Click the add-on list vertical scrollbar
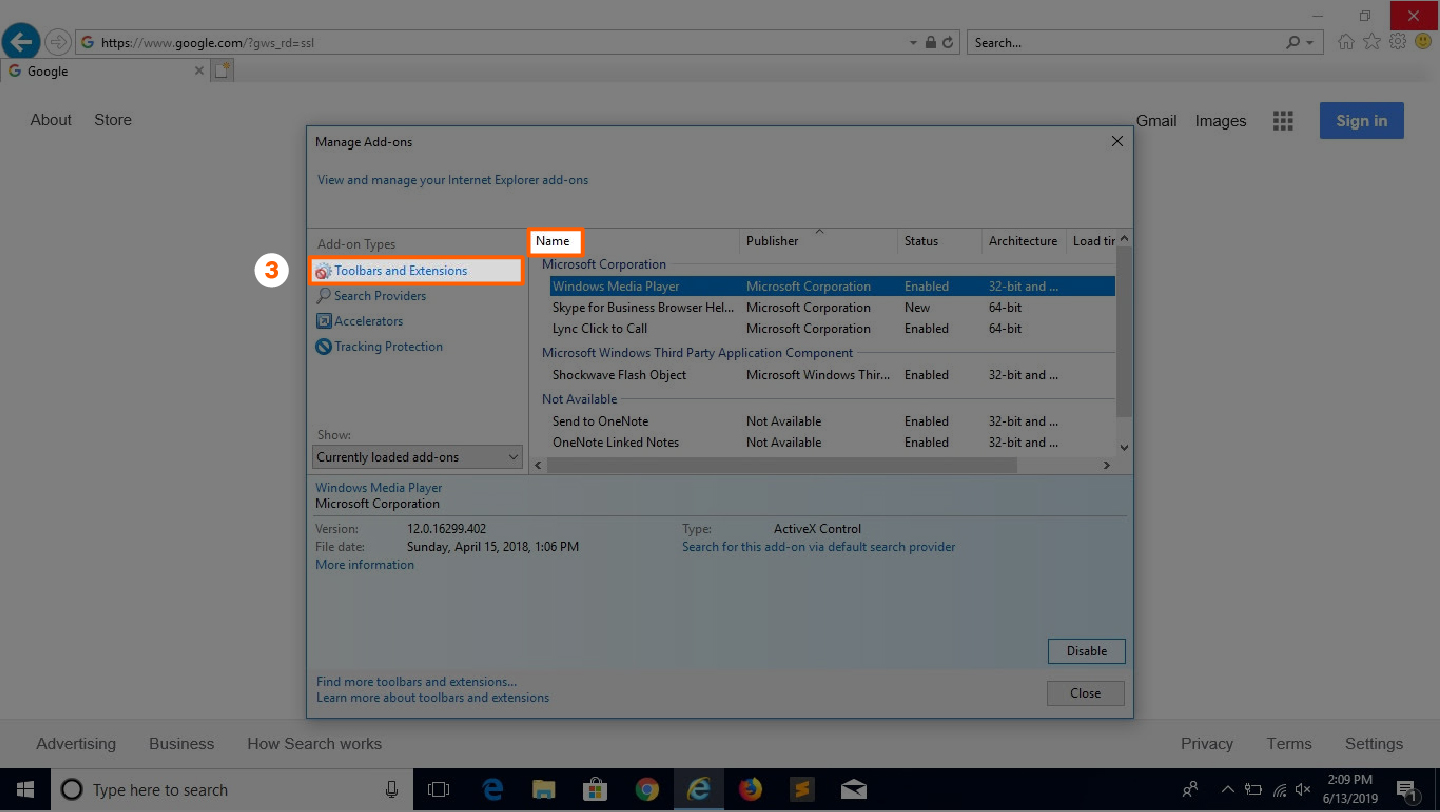This screenshot has width=1440, height=812. click(x=1124, y=332)
